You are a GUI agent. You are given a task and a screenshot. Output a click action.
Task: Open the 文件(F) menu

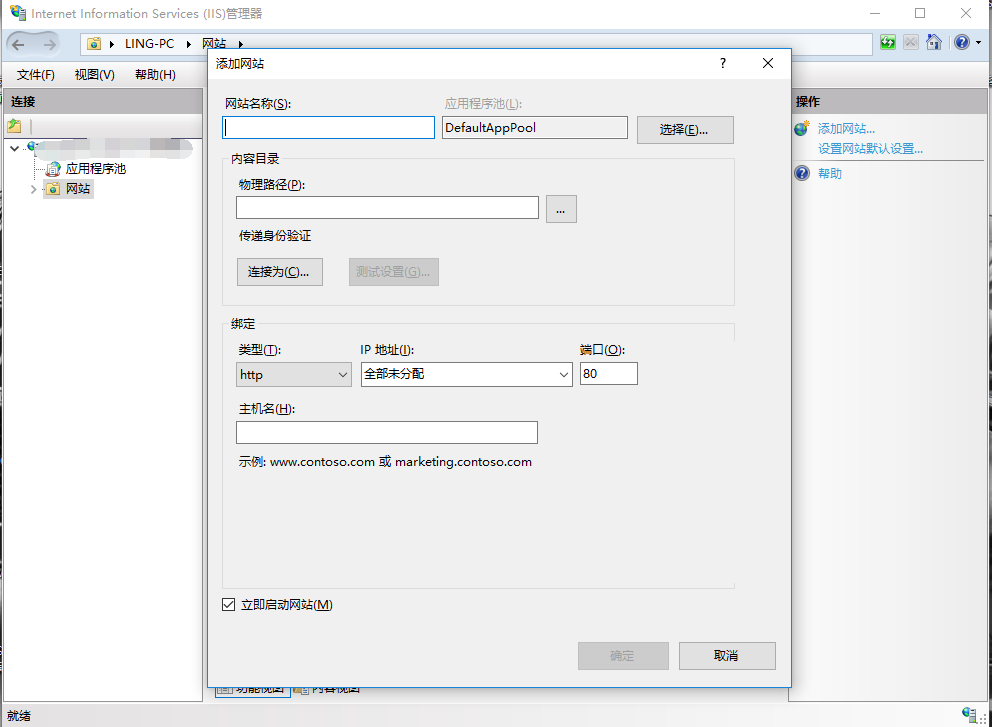(35, 75)
